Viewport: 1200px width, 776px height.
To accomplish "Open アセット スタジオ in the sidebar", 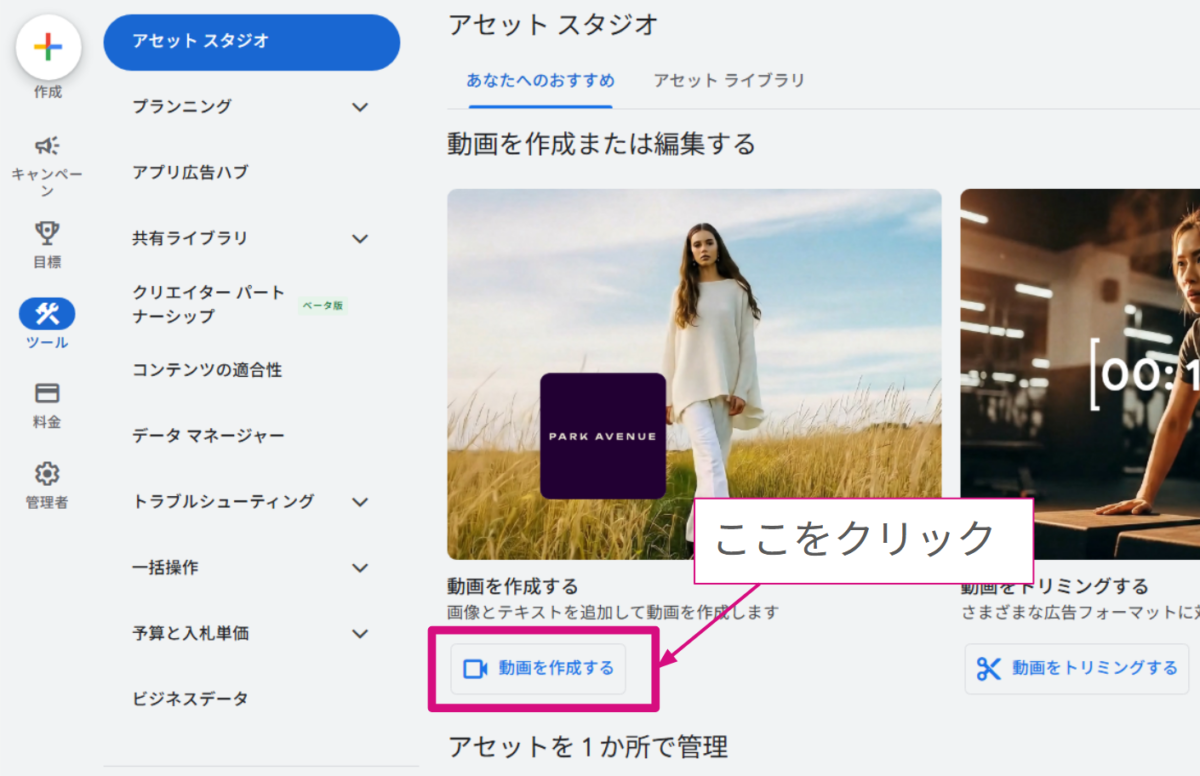I will pos(251,42).
